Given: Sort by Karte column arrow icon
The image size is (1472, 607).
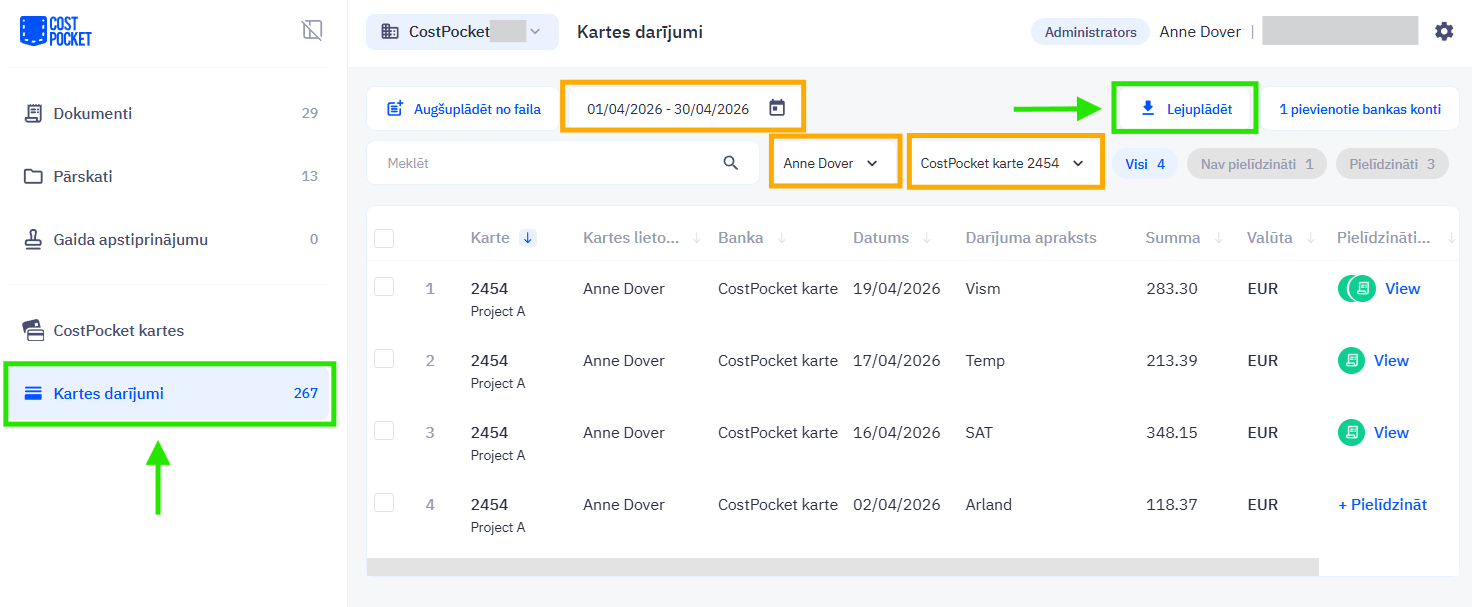Looking at the screenshot, I should coord(528,238).
